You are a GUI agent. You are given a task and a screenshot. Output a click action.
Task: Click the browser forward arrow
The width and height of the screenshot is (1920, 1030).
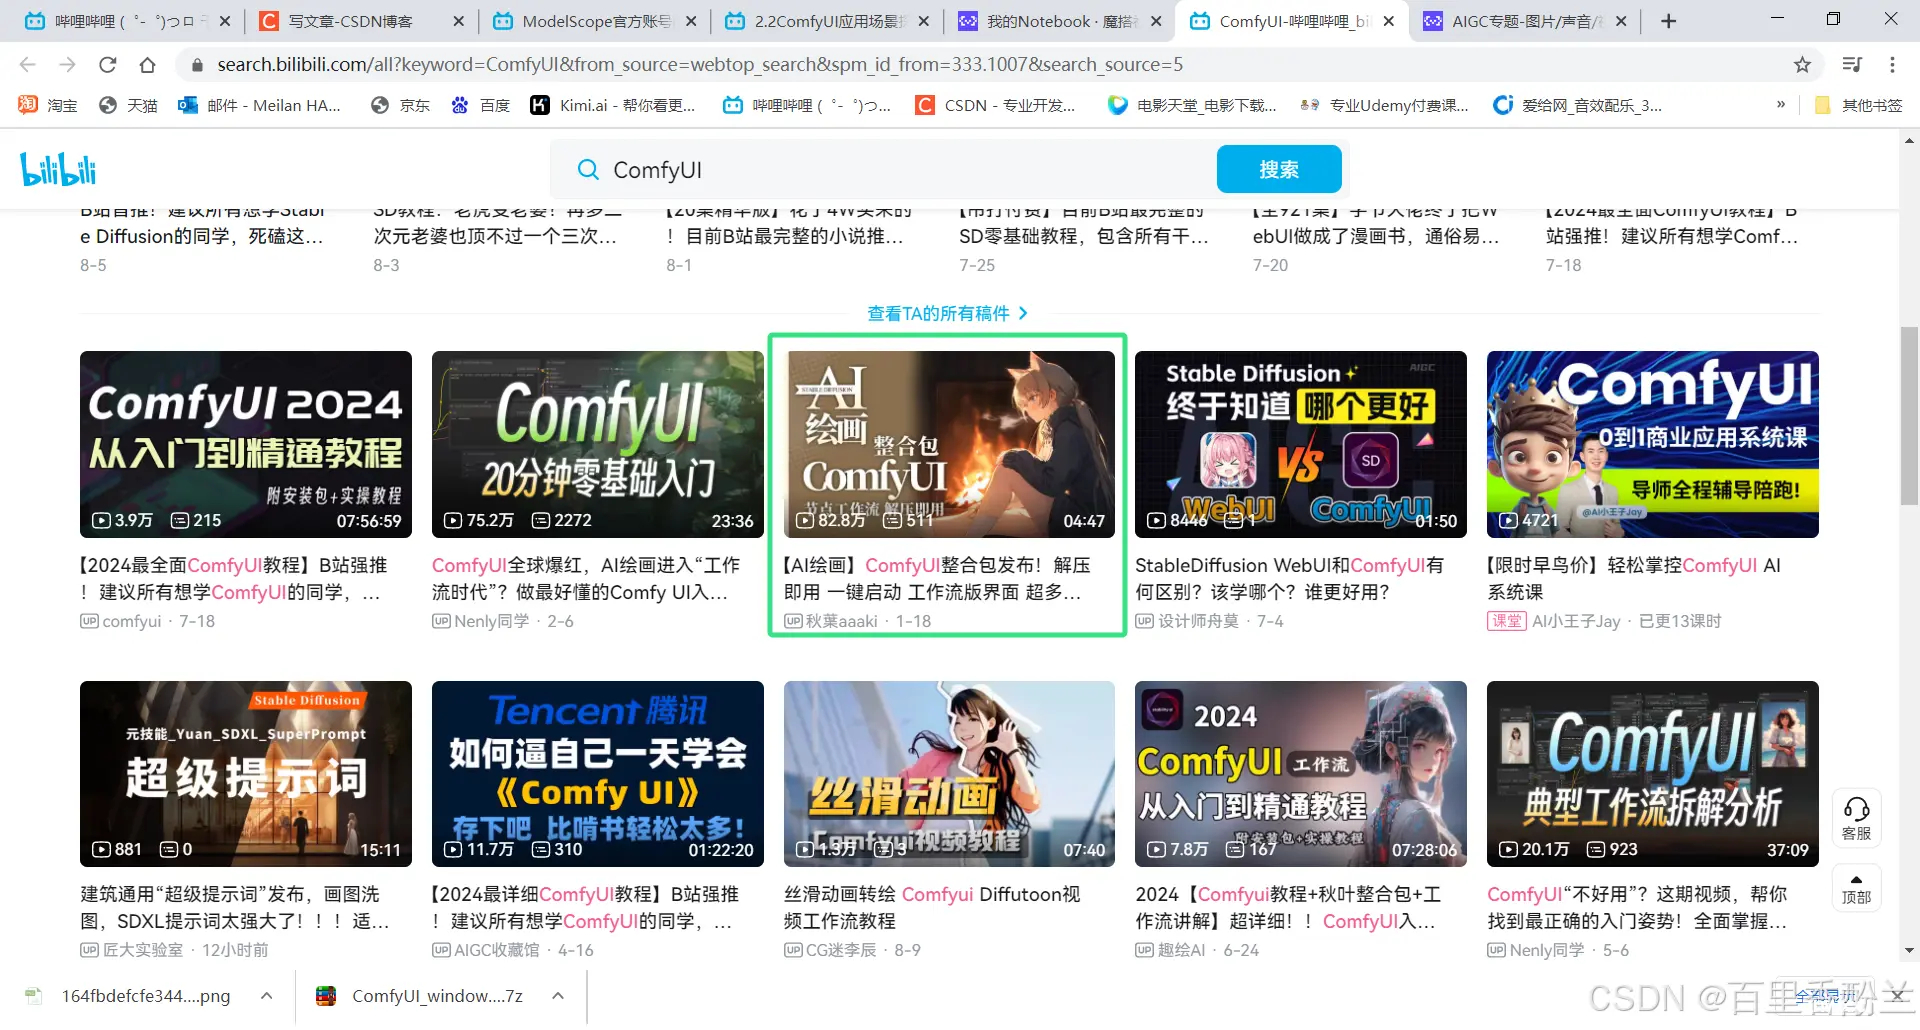click(67, 65)
